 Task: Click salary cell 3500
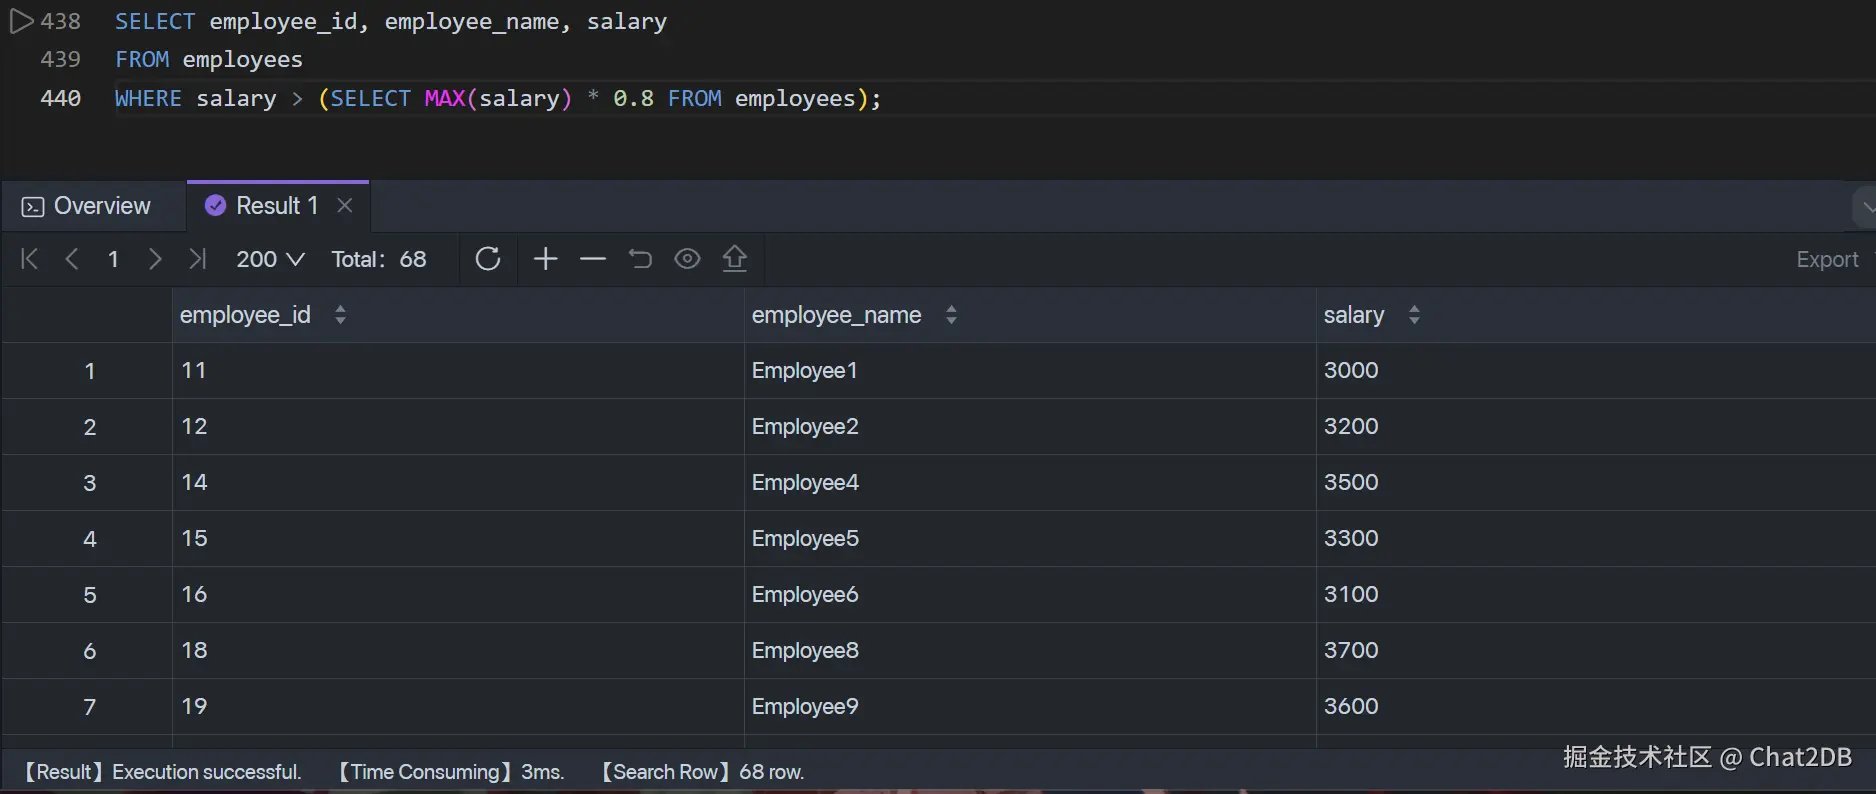coord(1596,483)
